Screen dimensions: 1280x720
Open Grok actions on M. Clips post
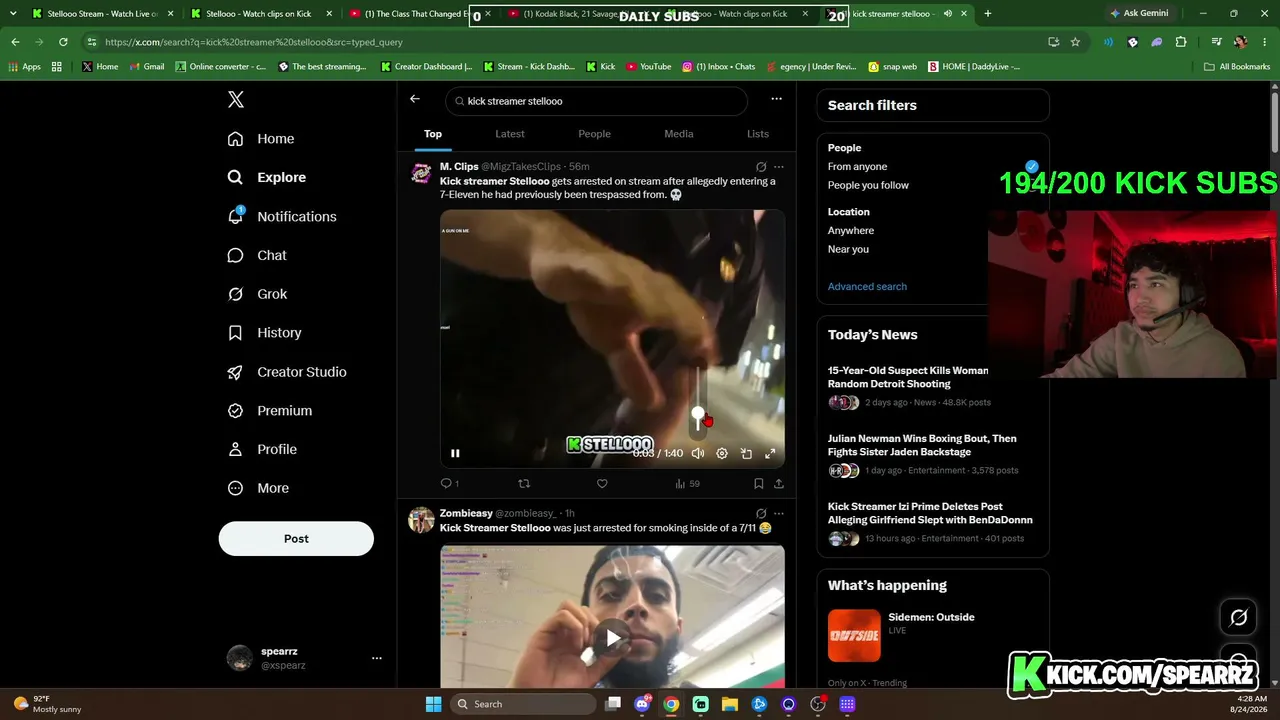click(761, 167)
